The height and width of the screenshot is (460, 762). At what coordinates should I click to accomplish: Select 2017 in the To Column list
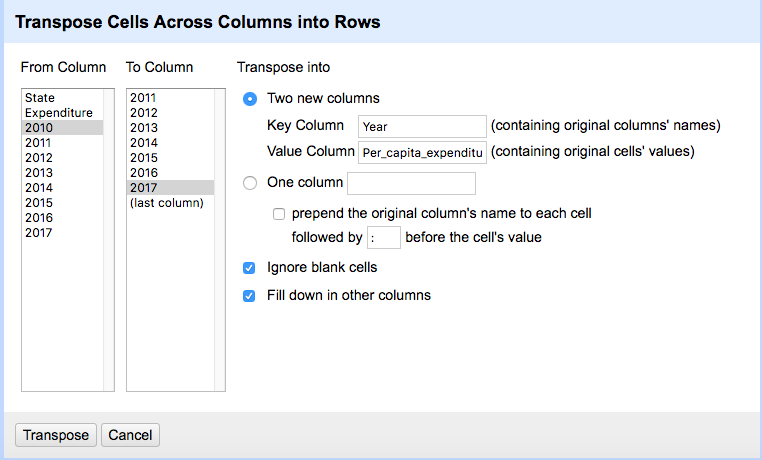171,187
